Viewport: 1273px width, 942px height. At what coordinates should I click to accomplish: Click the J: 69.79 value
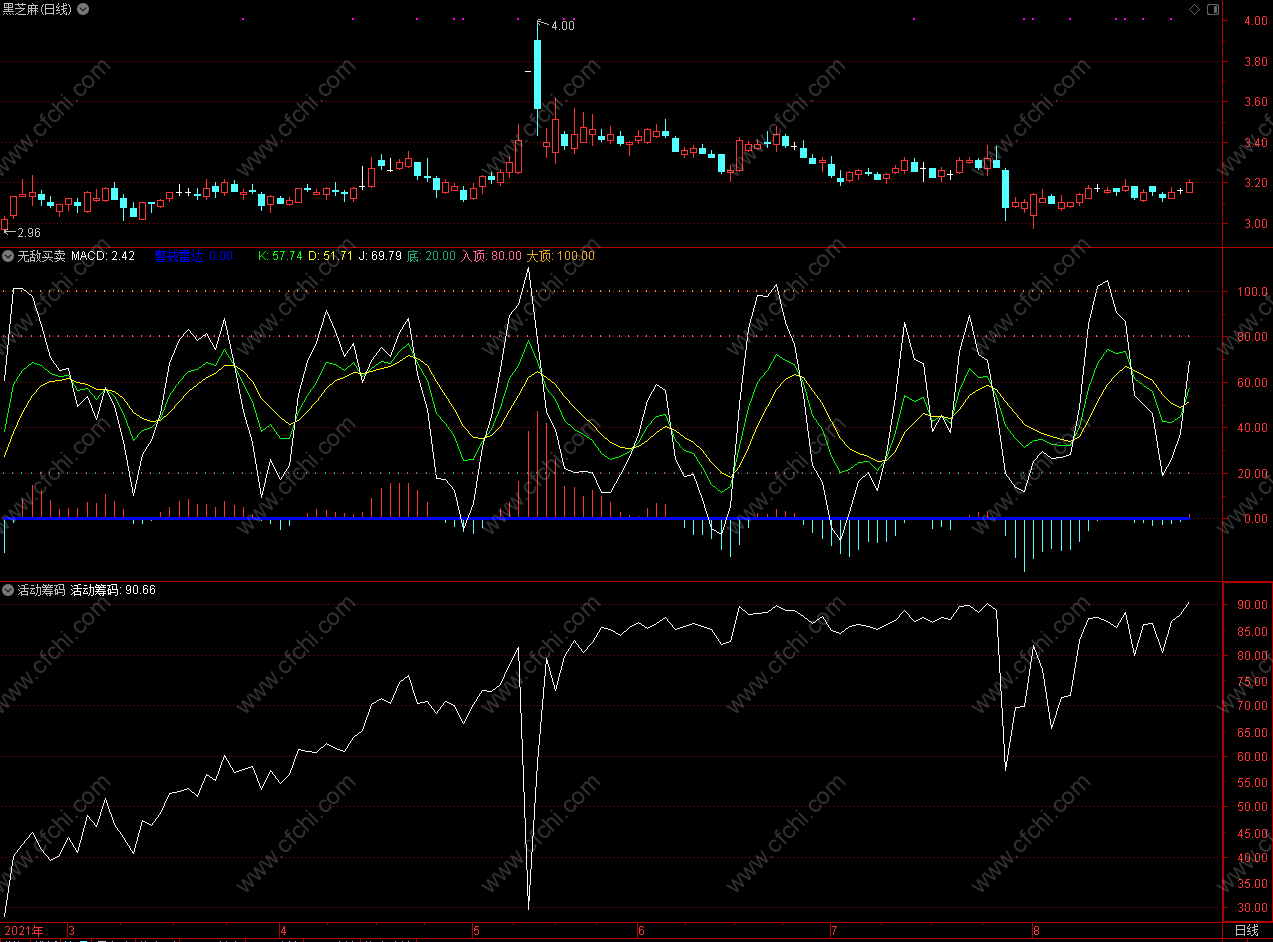point(379,256)
